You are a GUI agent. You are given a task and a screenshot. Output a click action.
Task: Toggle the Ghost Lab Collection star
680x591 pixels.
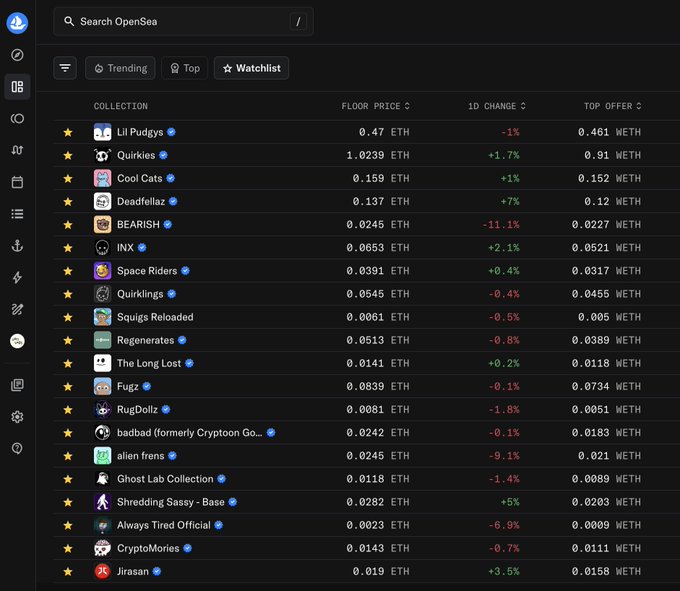coord(68,479)
